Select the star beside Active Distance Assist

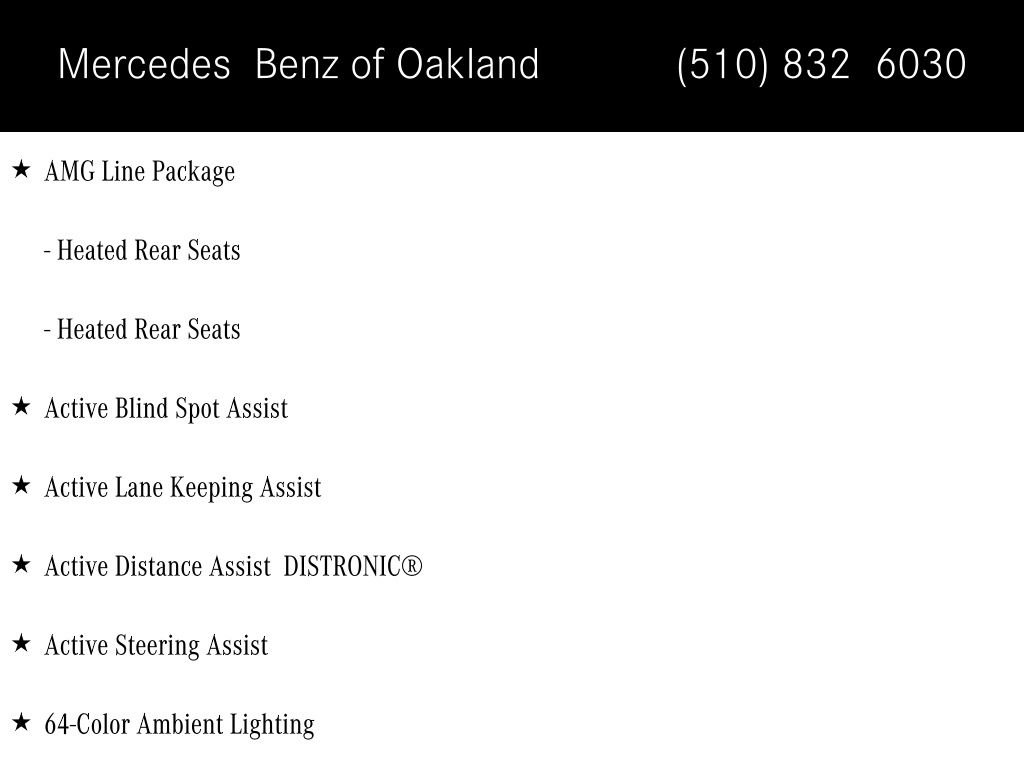click(x=21, y=564)
